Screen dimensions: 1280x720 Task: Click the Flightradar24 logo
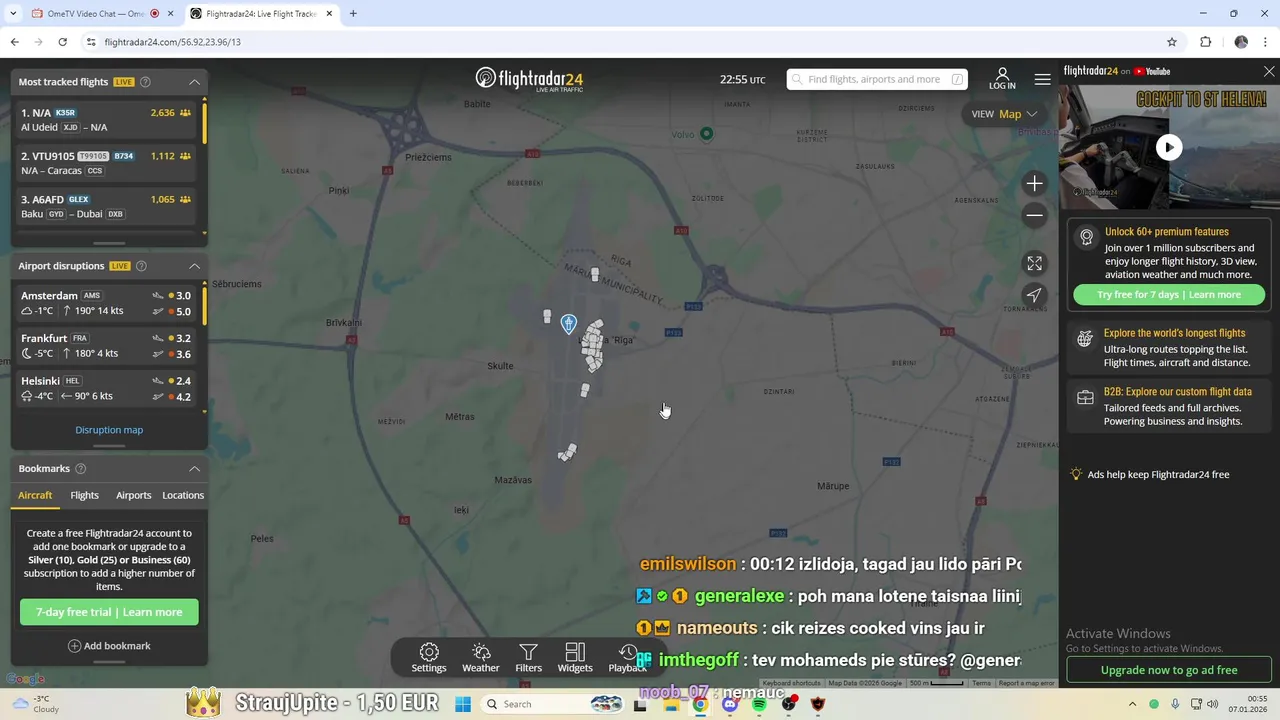click(x=529, y=80)
